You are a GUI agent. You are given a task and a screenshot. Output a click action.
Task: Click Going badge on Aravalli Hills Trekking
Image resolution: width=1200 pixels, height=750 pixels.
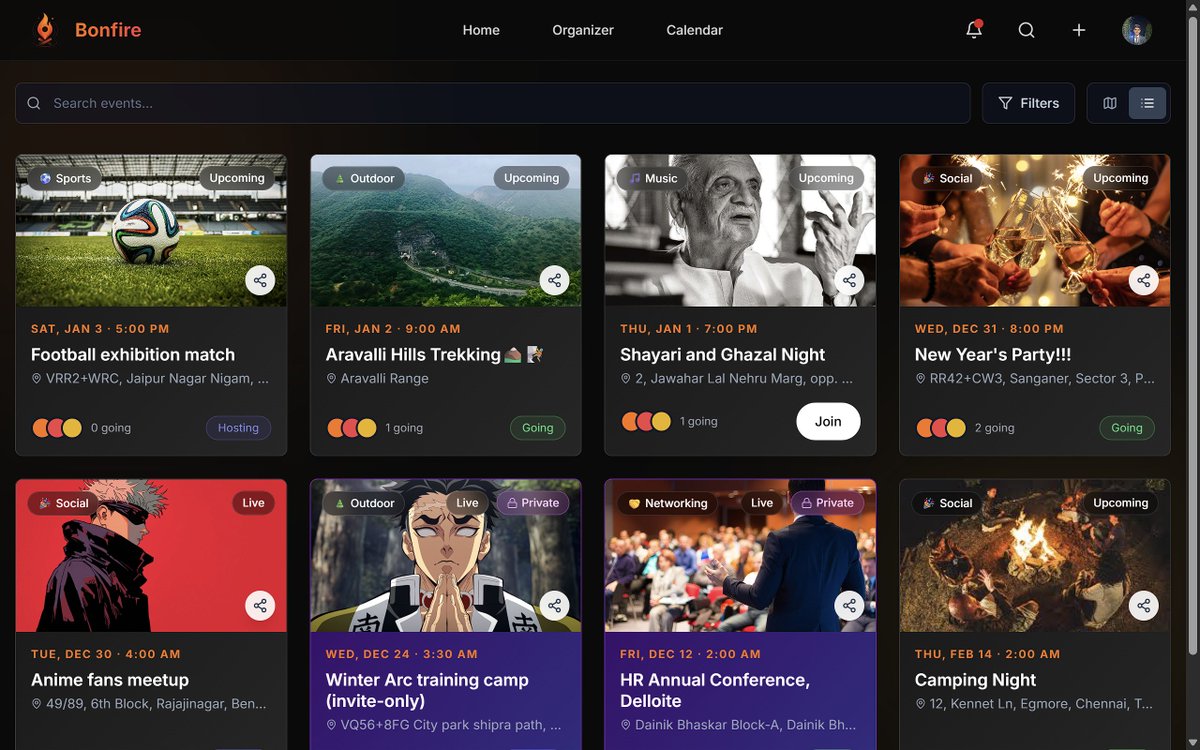(537, 428)
